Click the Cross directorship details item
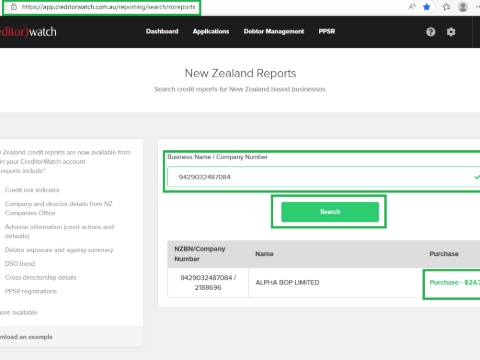Image resolution: width=480 pixels, height=360 pixels. tap(41, 277)
